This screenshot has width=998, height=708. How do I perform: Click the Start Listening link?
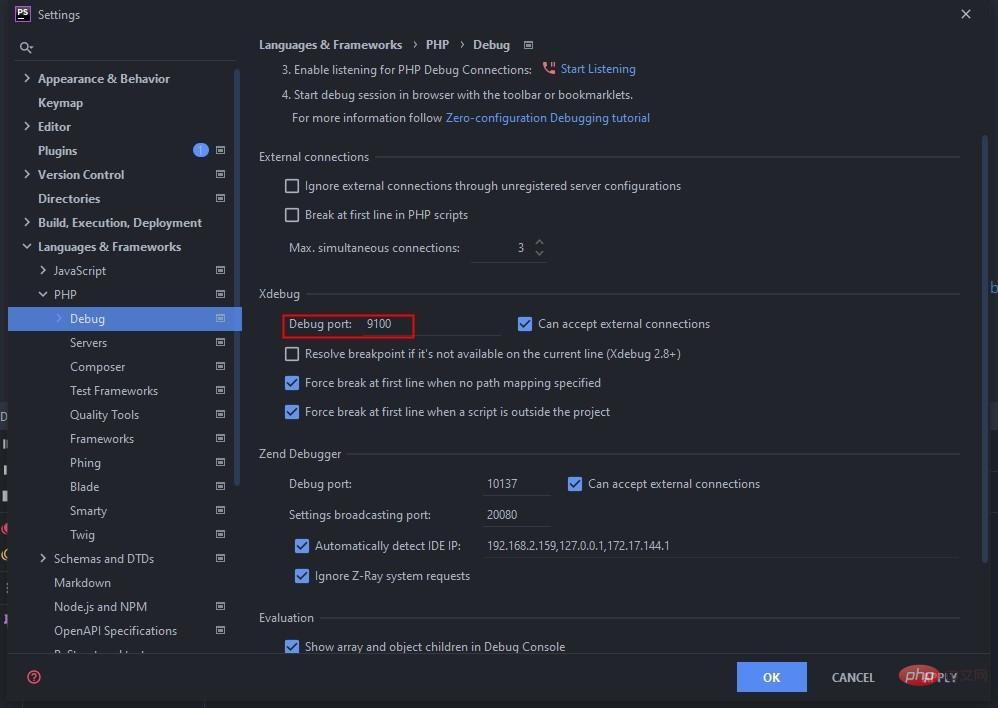coord(598,69)
